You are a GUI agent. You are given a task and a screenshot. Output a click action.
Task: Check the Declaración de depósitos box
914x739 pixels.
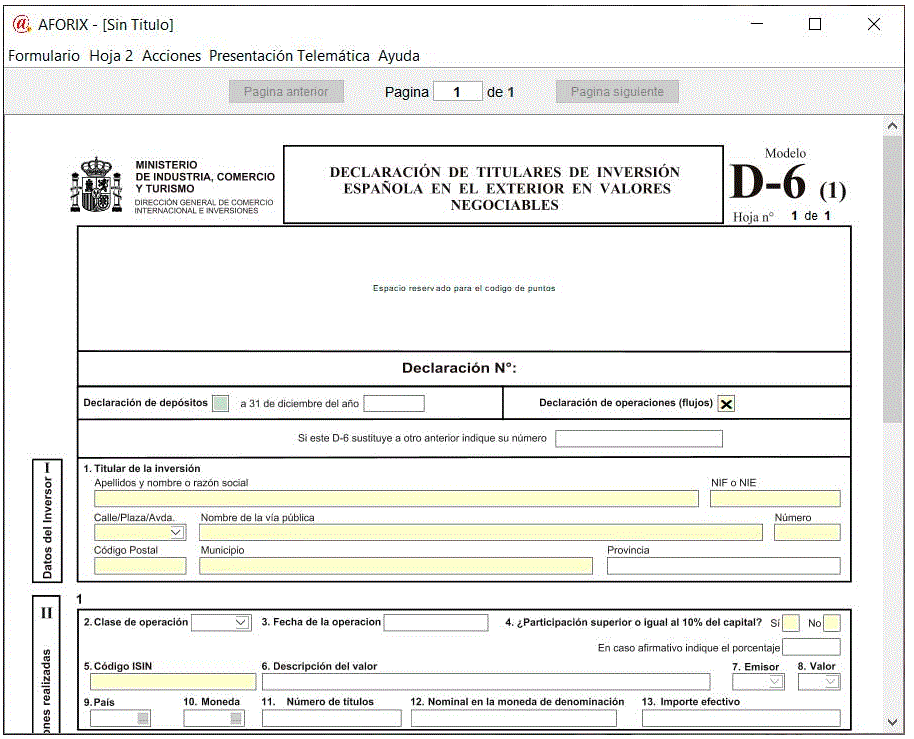point(220,403)
